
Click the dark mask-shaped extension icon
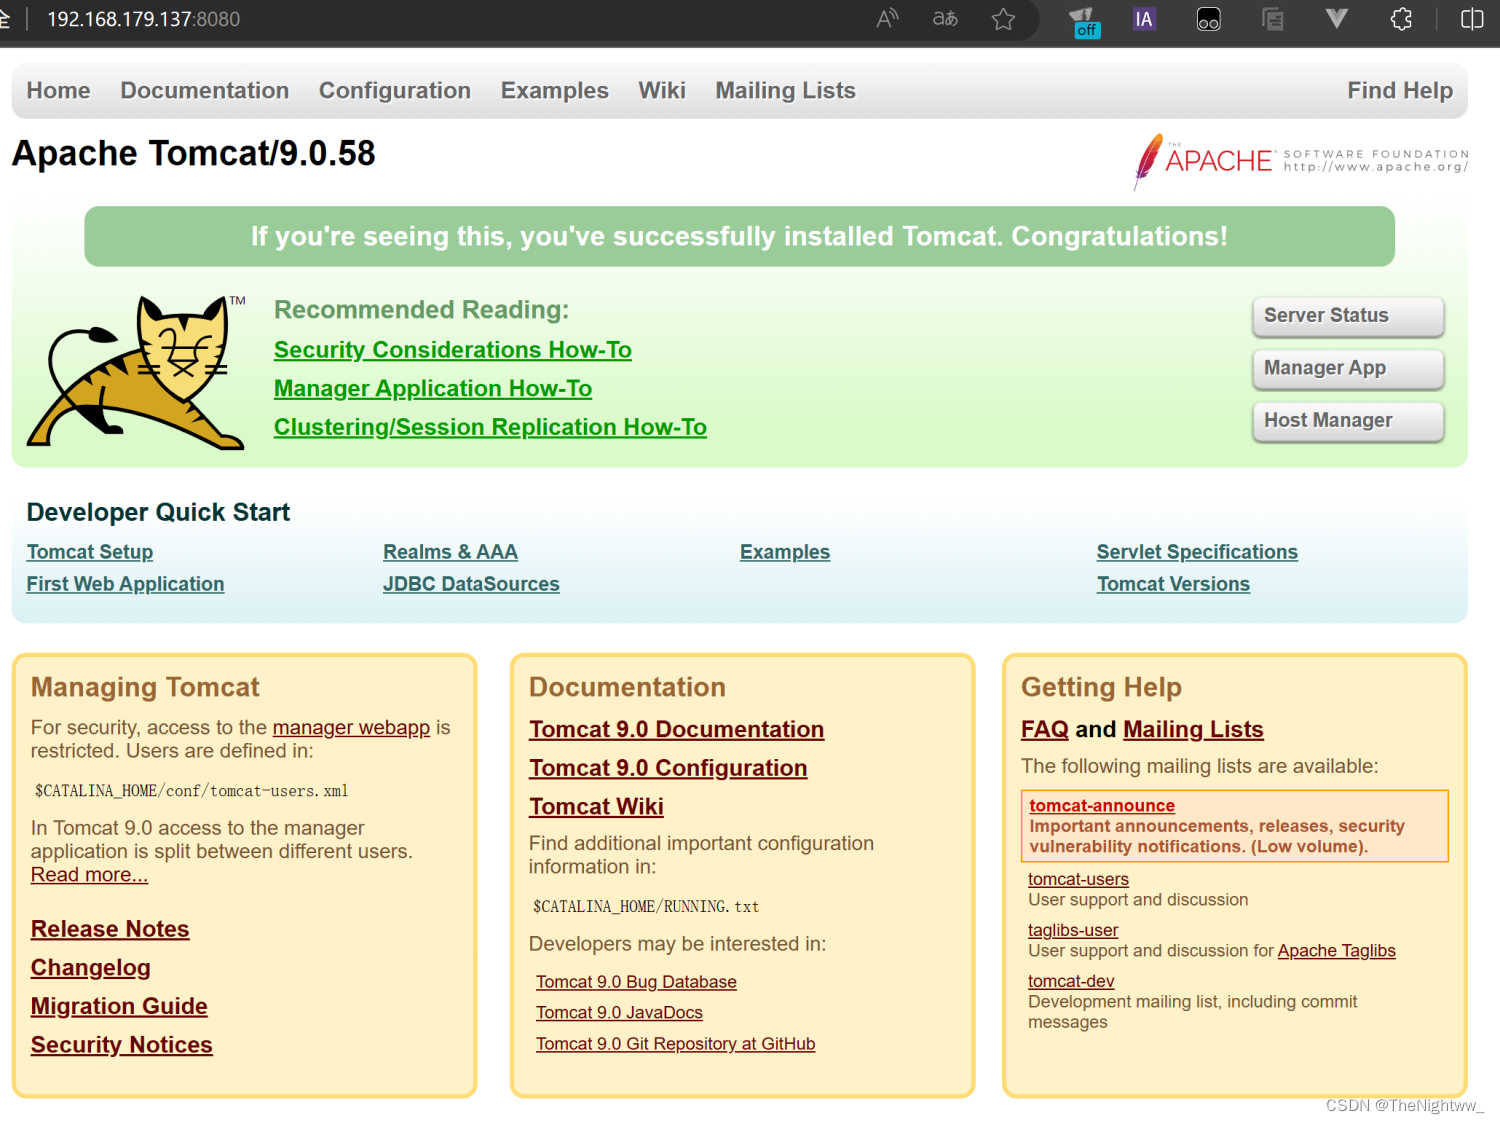click(1208, 19)
